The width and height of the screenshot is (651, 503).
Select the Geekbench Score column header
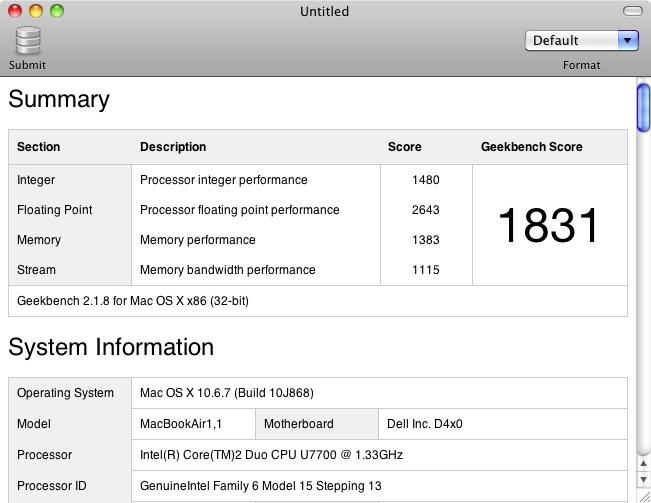pyautogui.click(x=531, y=147)
